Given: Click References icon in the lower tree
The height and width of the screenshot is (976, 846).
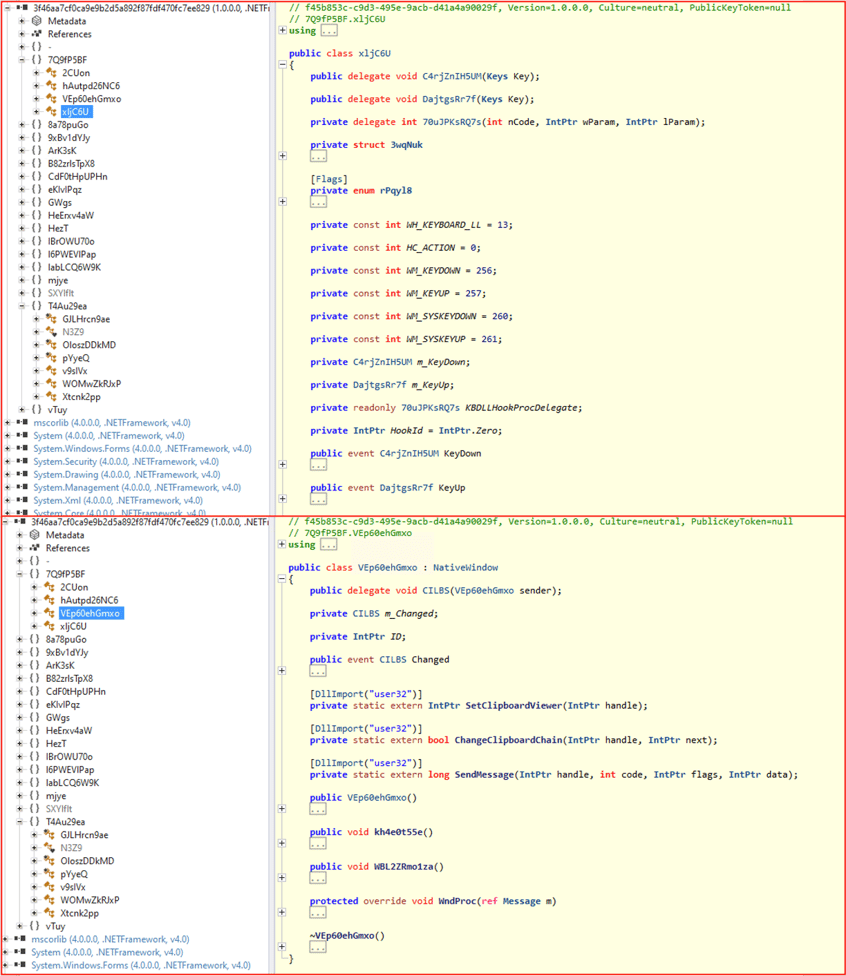Looking at the screenshot, I should 35,548.
